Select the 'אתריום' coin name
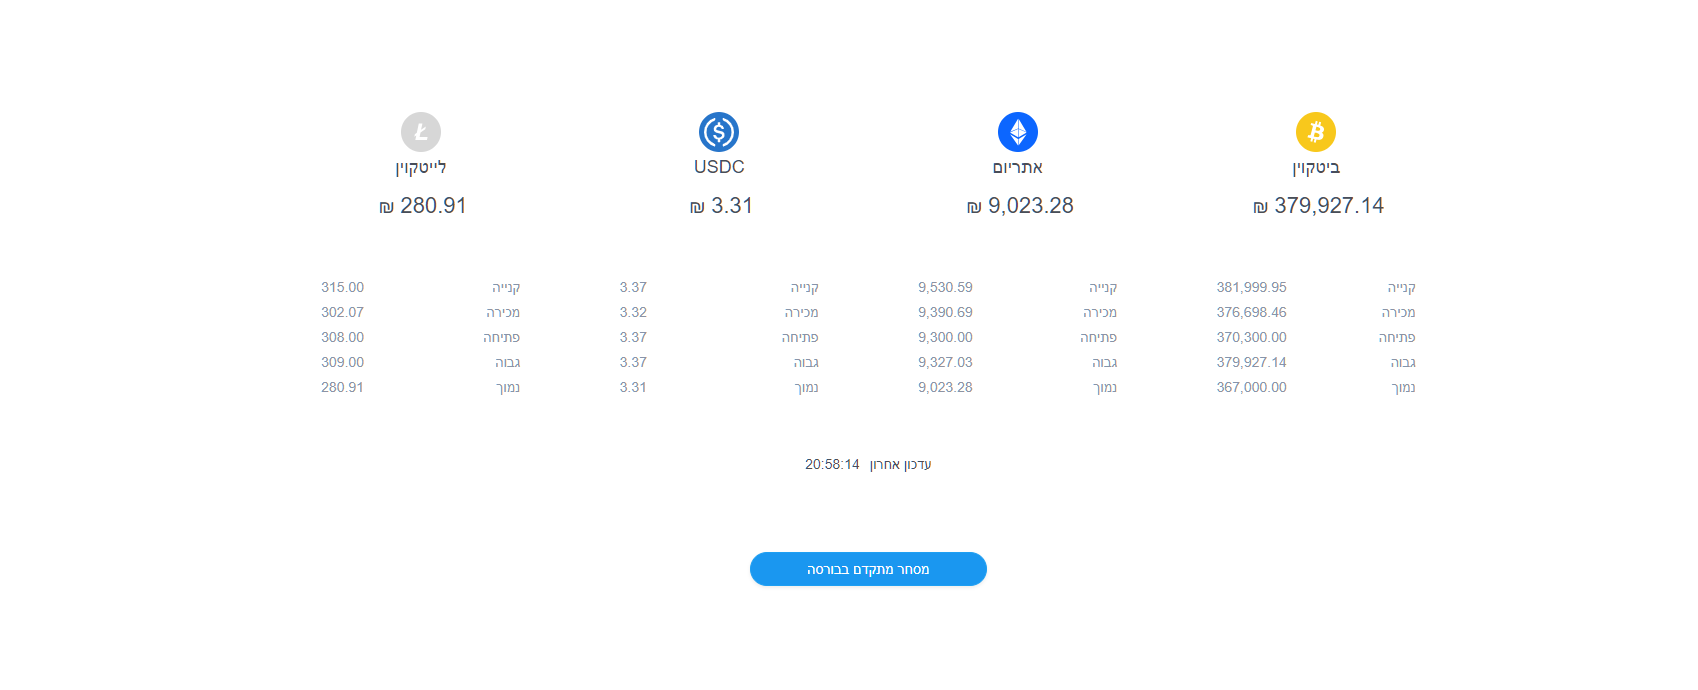 1018,167
